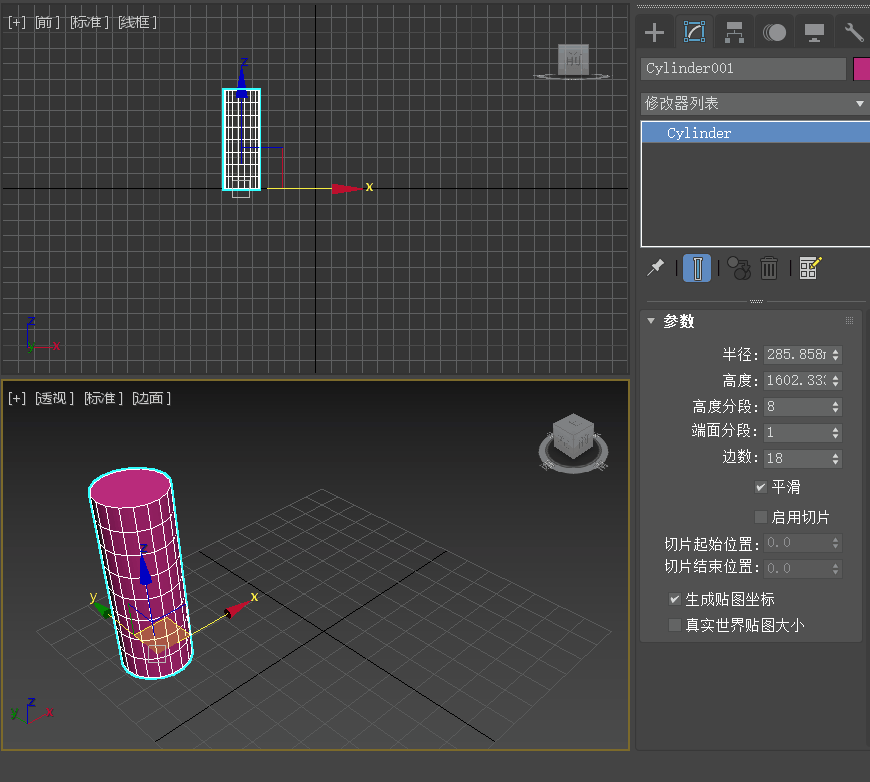Open the Create tab in command panel
Screen dimensions: 870x782
(x=654, y=32)
